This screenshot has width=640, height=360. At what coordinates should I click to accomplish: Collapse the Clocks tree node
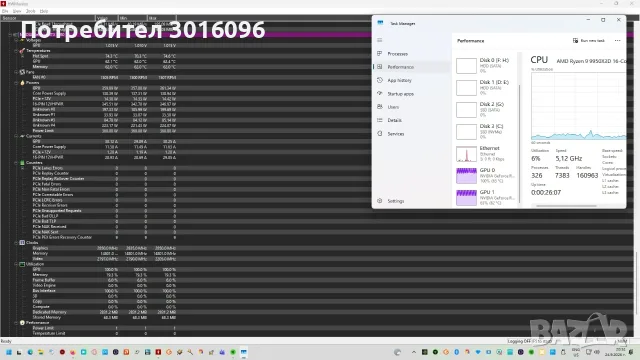16,242
